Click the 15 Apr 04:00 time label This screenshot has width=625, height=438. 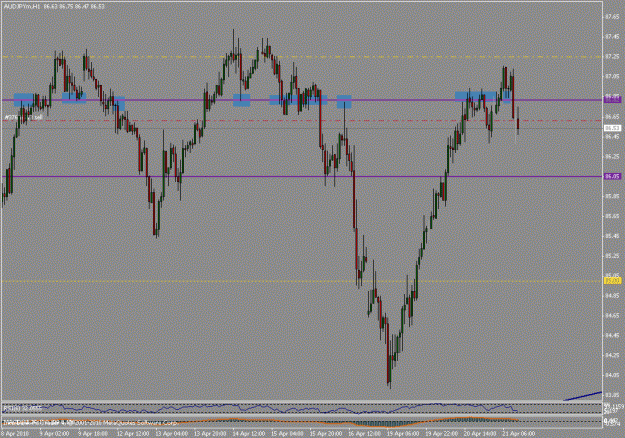[x=287, y=434]
